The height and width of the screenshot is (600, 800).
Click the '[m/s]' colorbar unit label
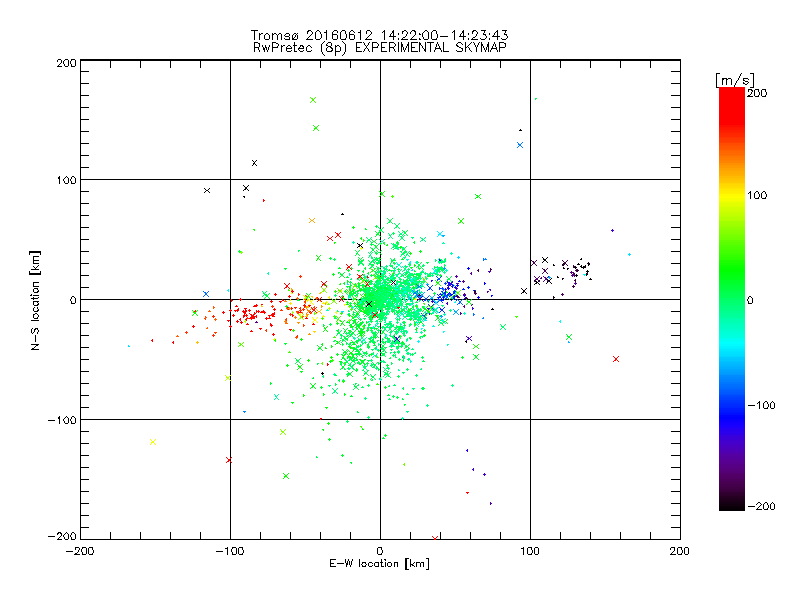click(735, 80)
